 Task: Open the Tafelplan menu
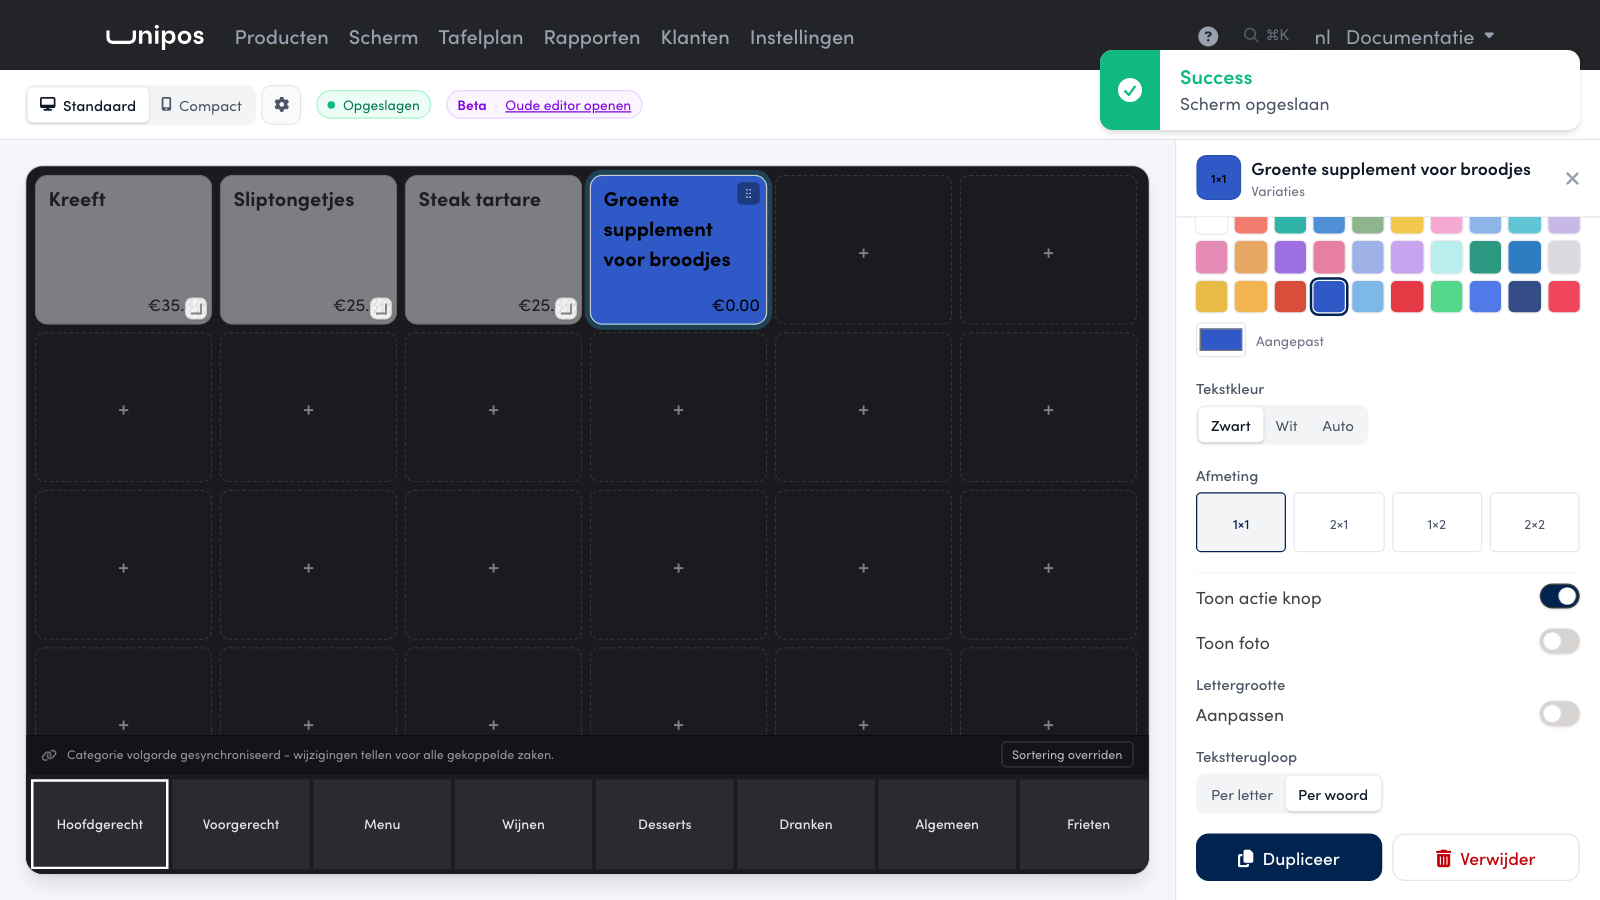click(480, 37)
